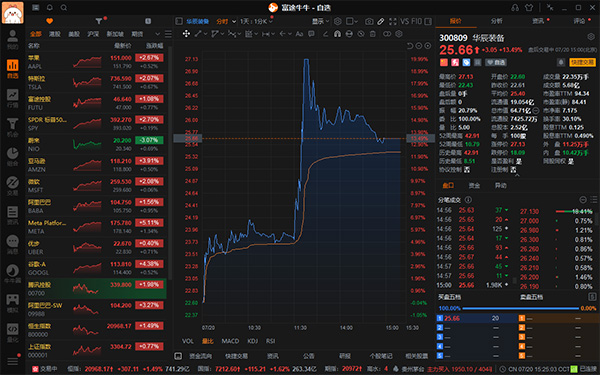The image size is (600, 375).
Task: Open the 显示 display dropdown
Action: click(320, 21)
